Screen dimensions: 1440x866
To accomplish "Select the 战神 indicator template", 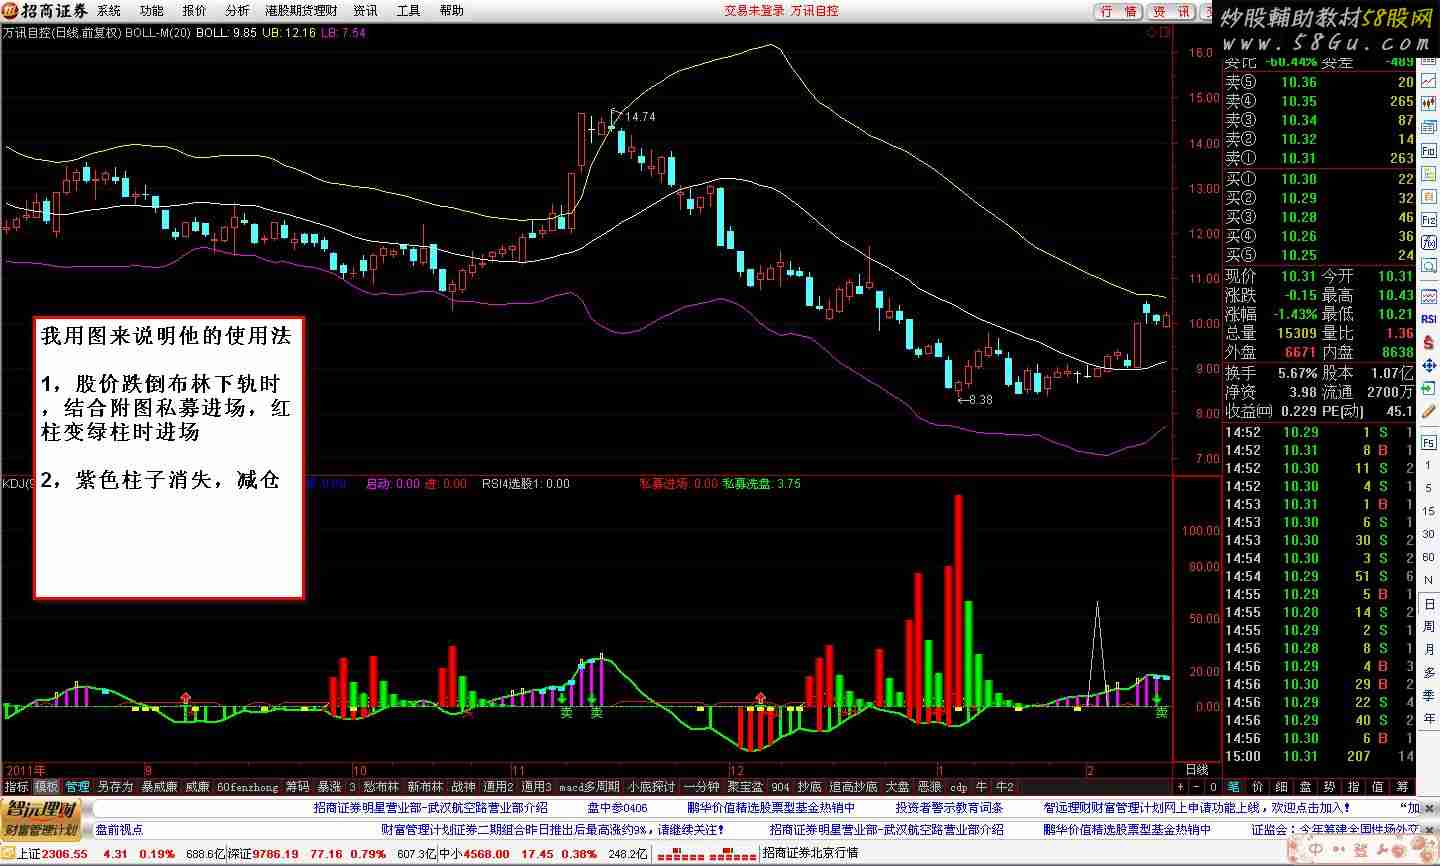I will click(x=463, y=787).
